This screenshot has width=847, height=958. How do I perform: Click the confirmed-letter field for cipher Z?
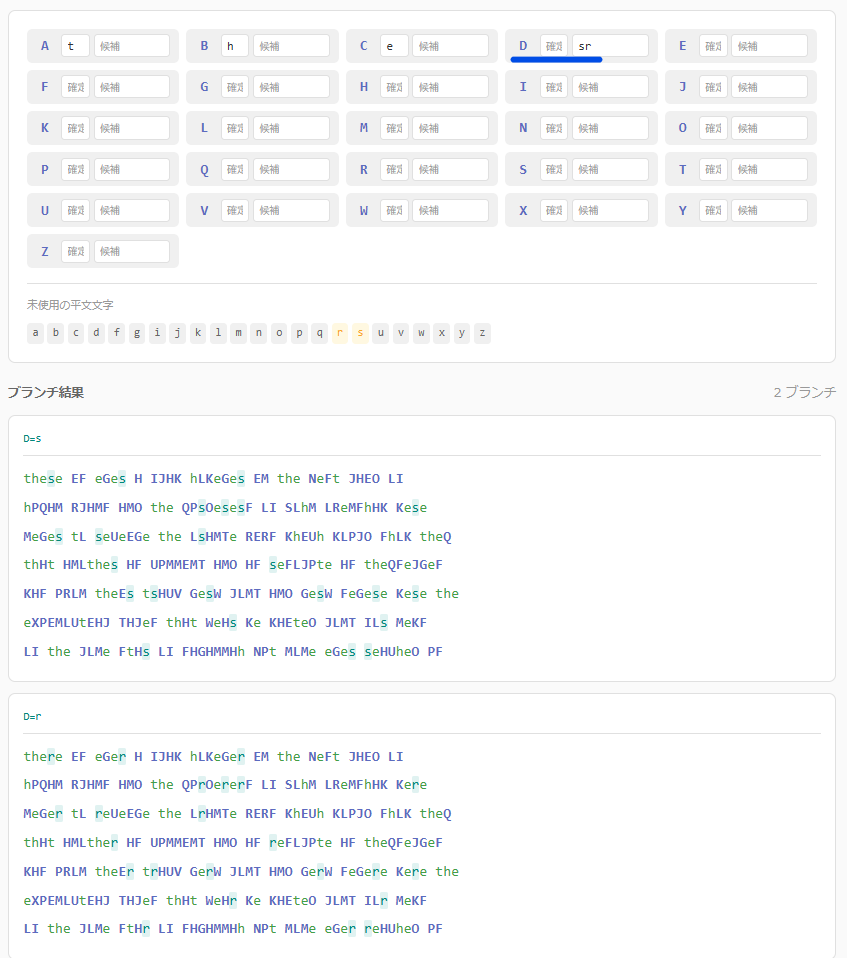pos(75,251)
